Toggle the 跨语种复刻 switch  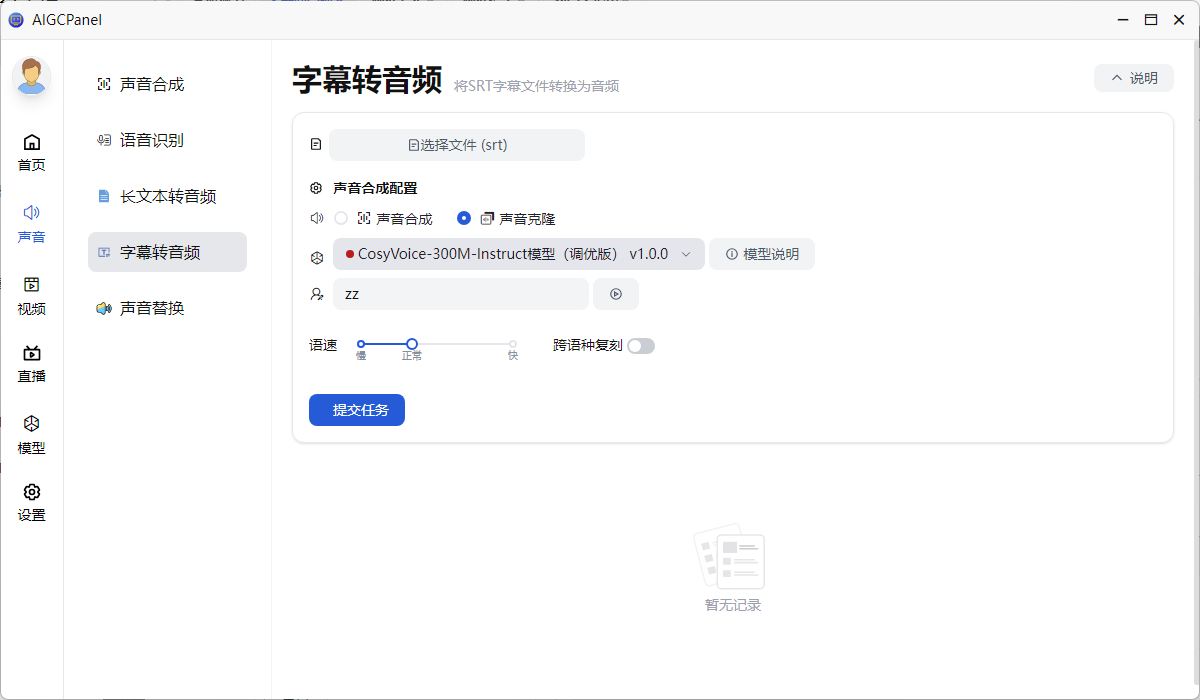[x=640, y=346]
